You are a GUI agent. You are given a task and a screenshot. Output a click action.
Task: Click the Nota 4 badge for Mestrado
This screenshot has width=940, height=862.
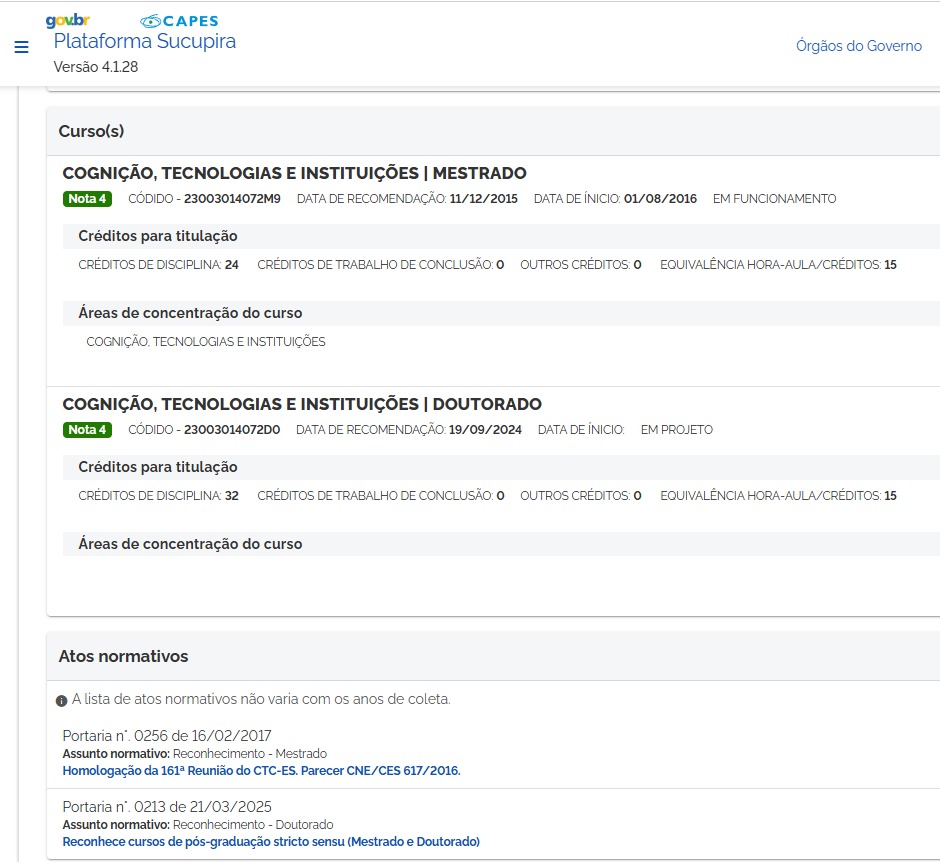[88, 198]
